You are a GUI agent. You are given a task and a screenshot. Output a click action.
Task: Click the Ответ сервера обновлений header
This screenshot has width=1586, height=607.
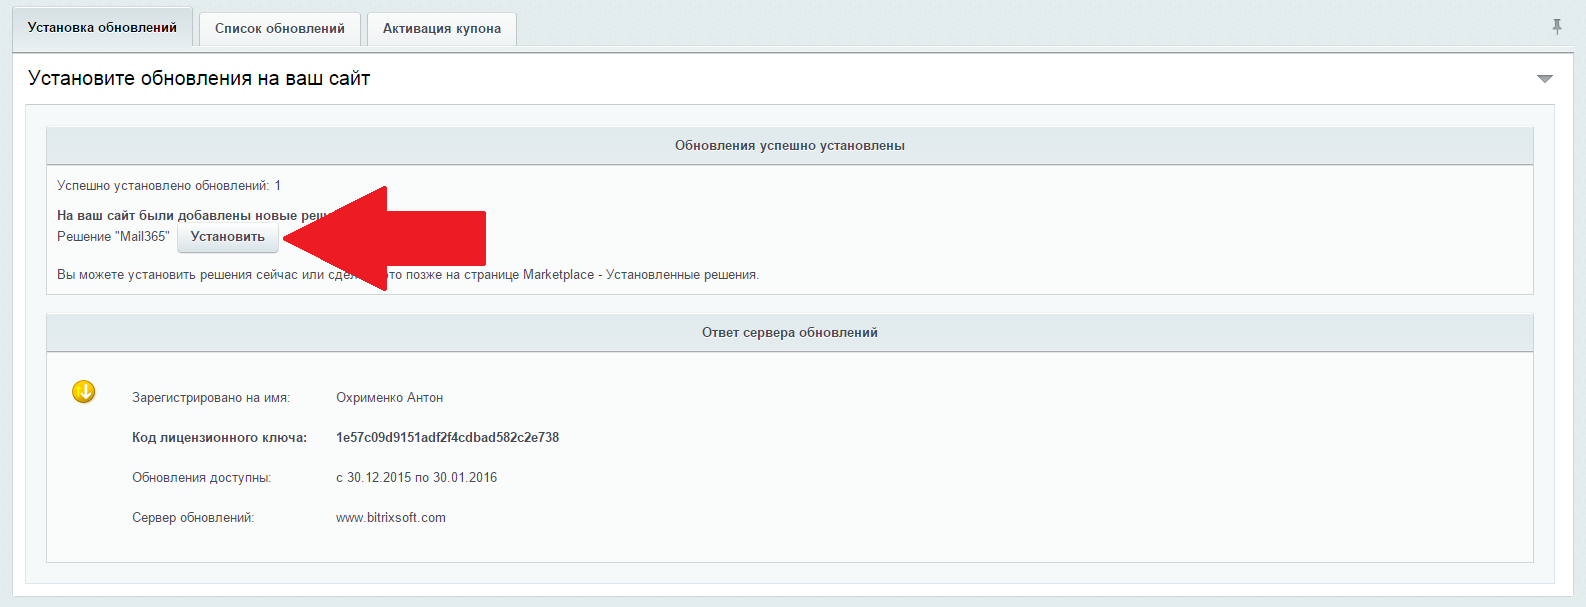790,333
